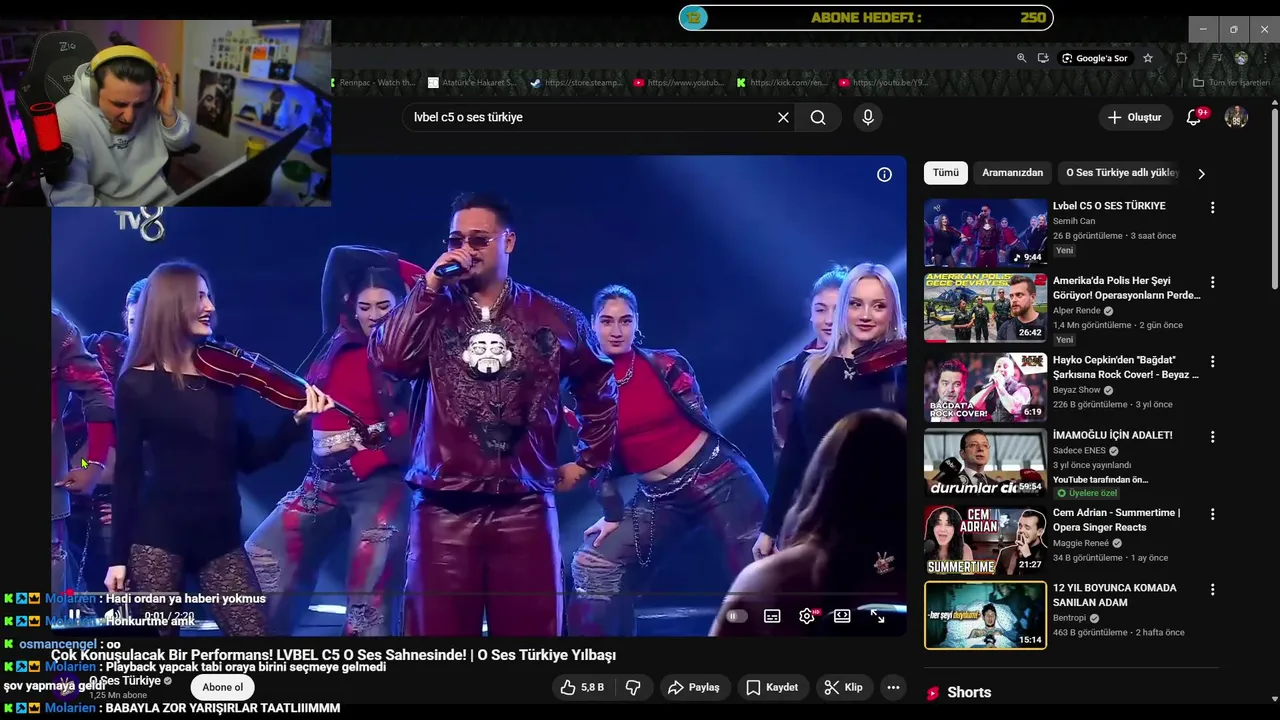Open Amerika'da Polis video thumbnail

(985, 308)
